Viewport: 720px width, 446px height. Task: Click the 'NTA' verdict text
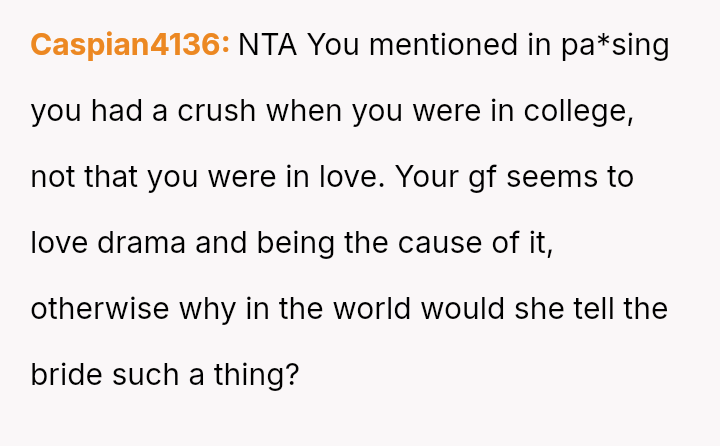click(267, 45)
